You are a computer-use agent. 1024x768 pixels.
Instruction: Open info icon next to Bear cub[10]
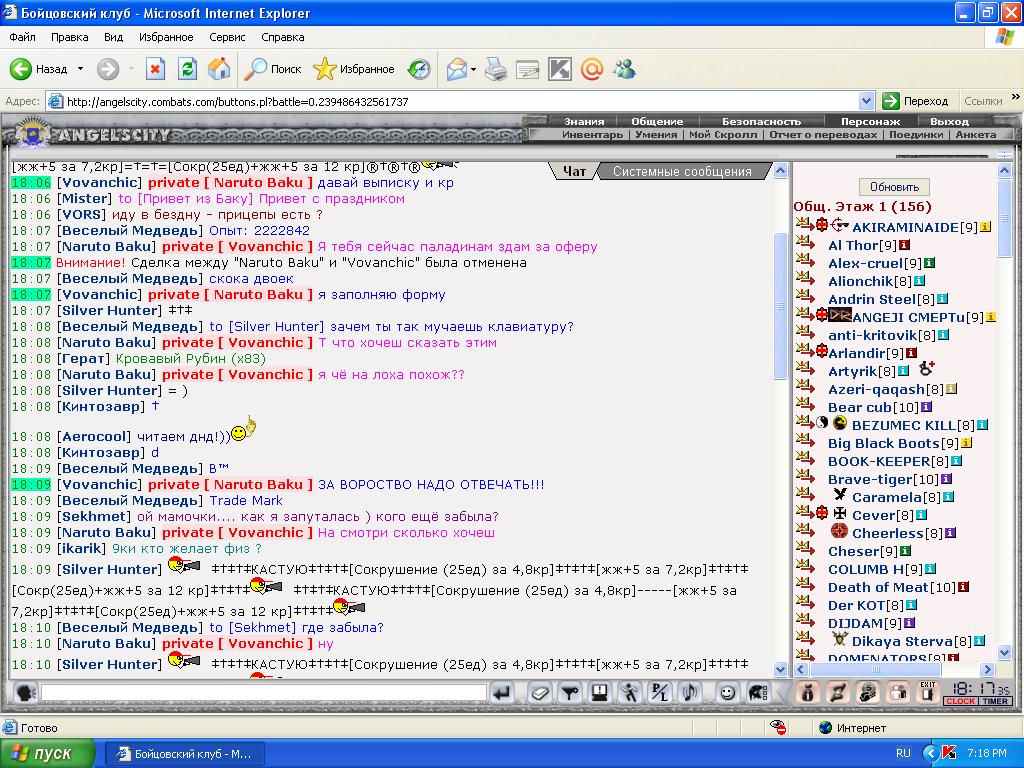pos(926,407)
